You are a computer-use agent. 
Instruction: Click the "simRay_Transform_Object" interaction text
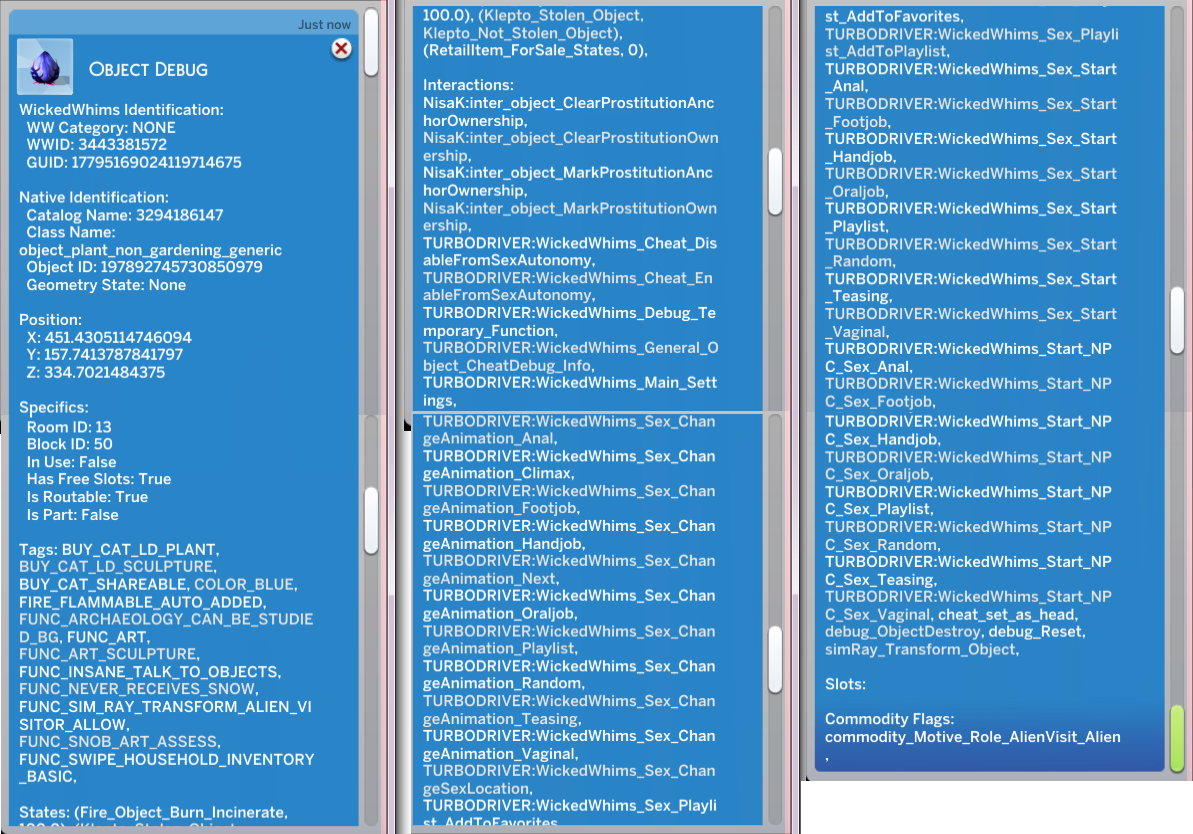tap(922, 649)
